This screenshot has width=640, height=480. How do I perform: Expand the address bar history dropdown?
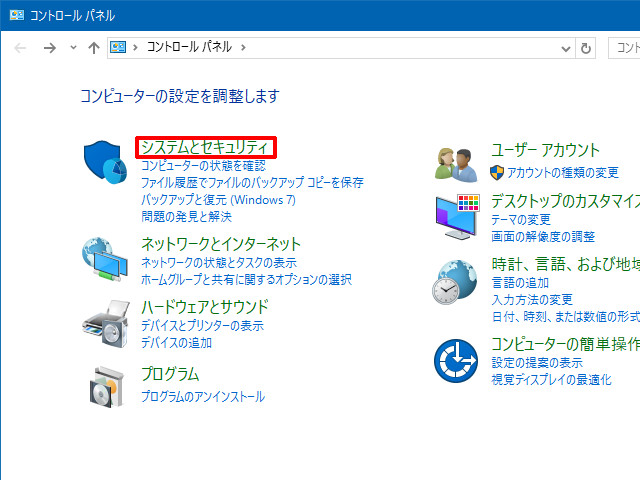[x=566, y=49]
